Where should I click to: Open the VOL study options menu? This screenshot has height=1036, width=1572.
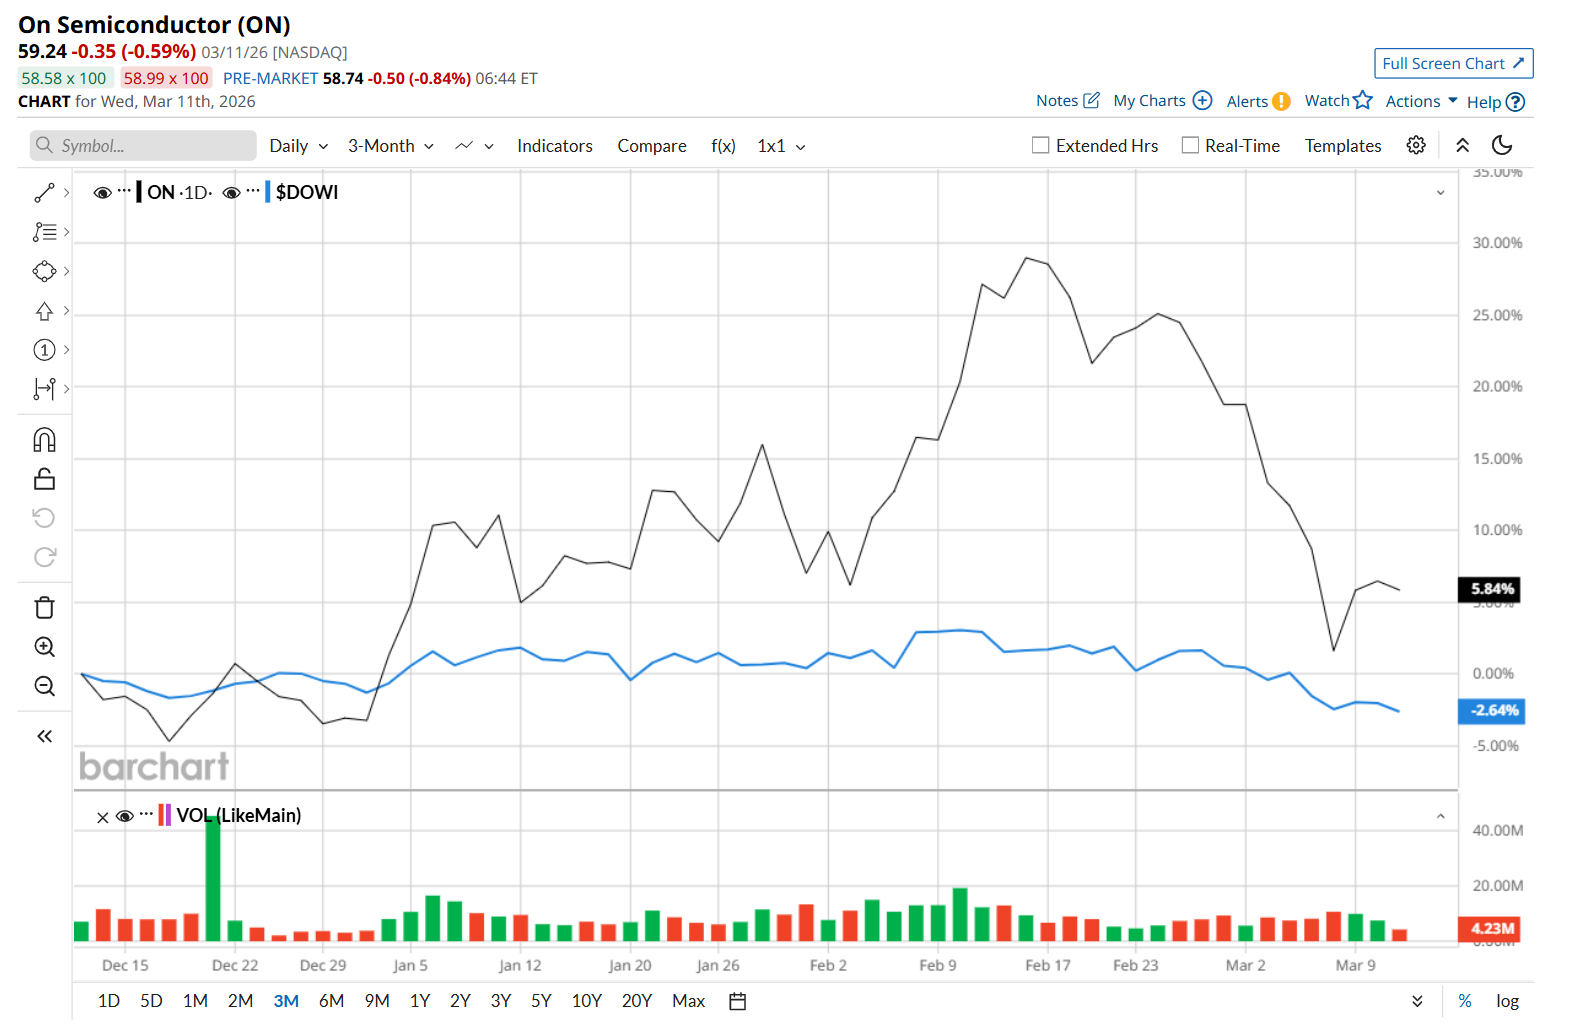point(147,814)
